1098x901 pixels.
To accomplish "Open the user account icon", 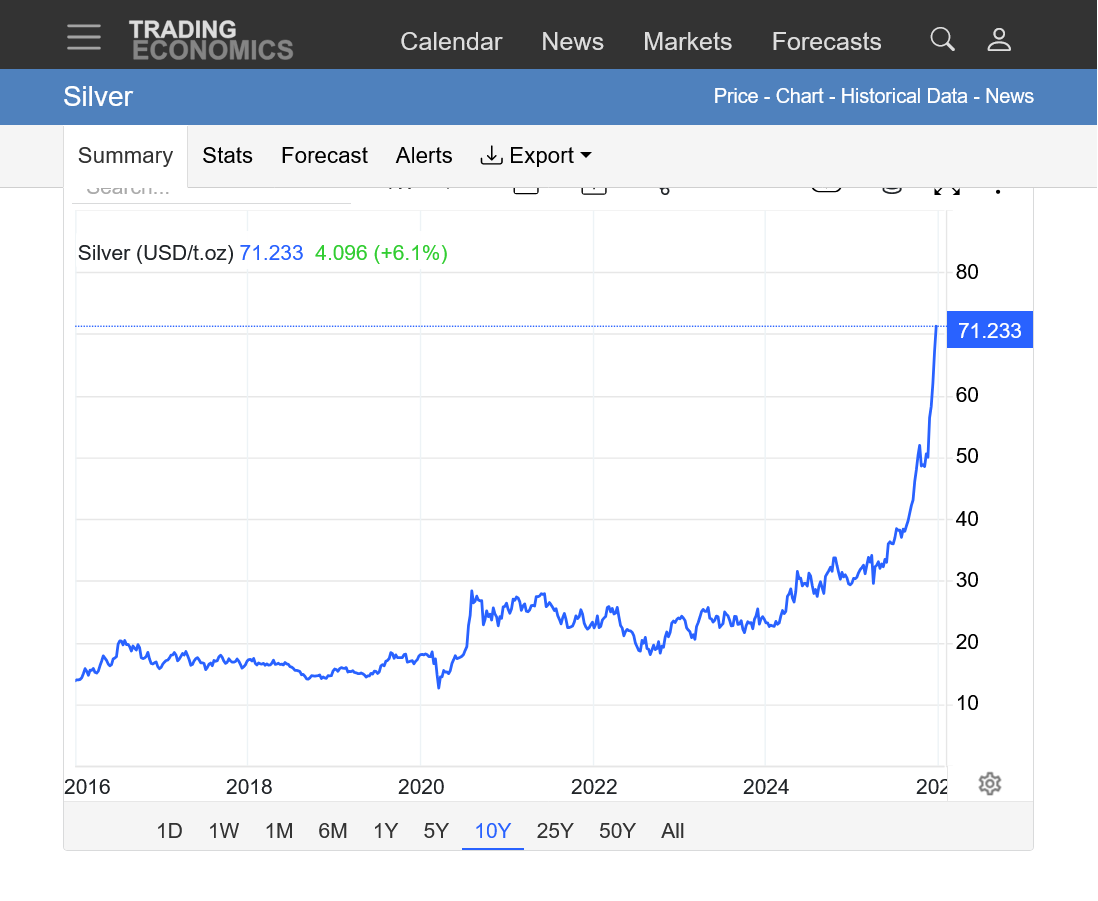I will pyautogui.click(x=999, y=40).
